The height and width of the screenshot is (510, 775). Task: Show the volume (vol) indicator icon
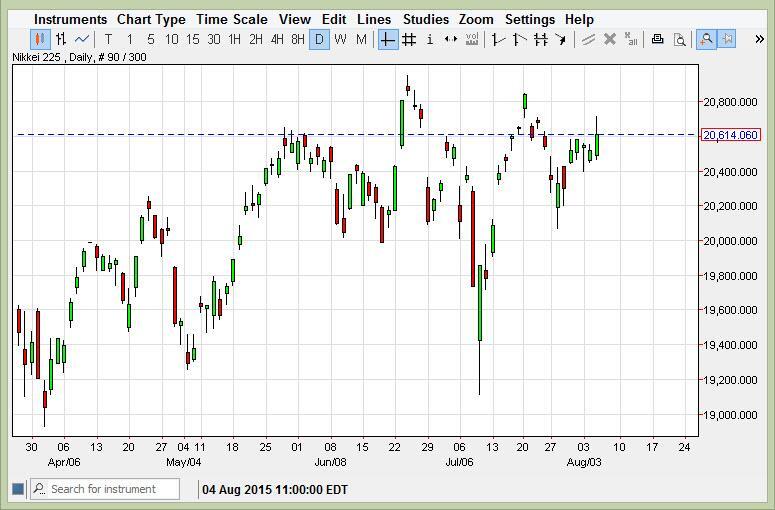tap(472, 40)
